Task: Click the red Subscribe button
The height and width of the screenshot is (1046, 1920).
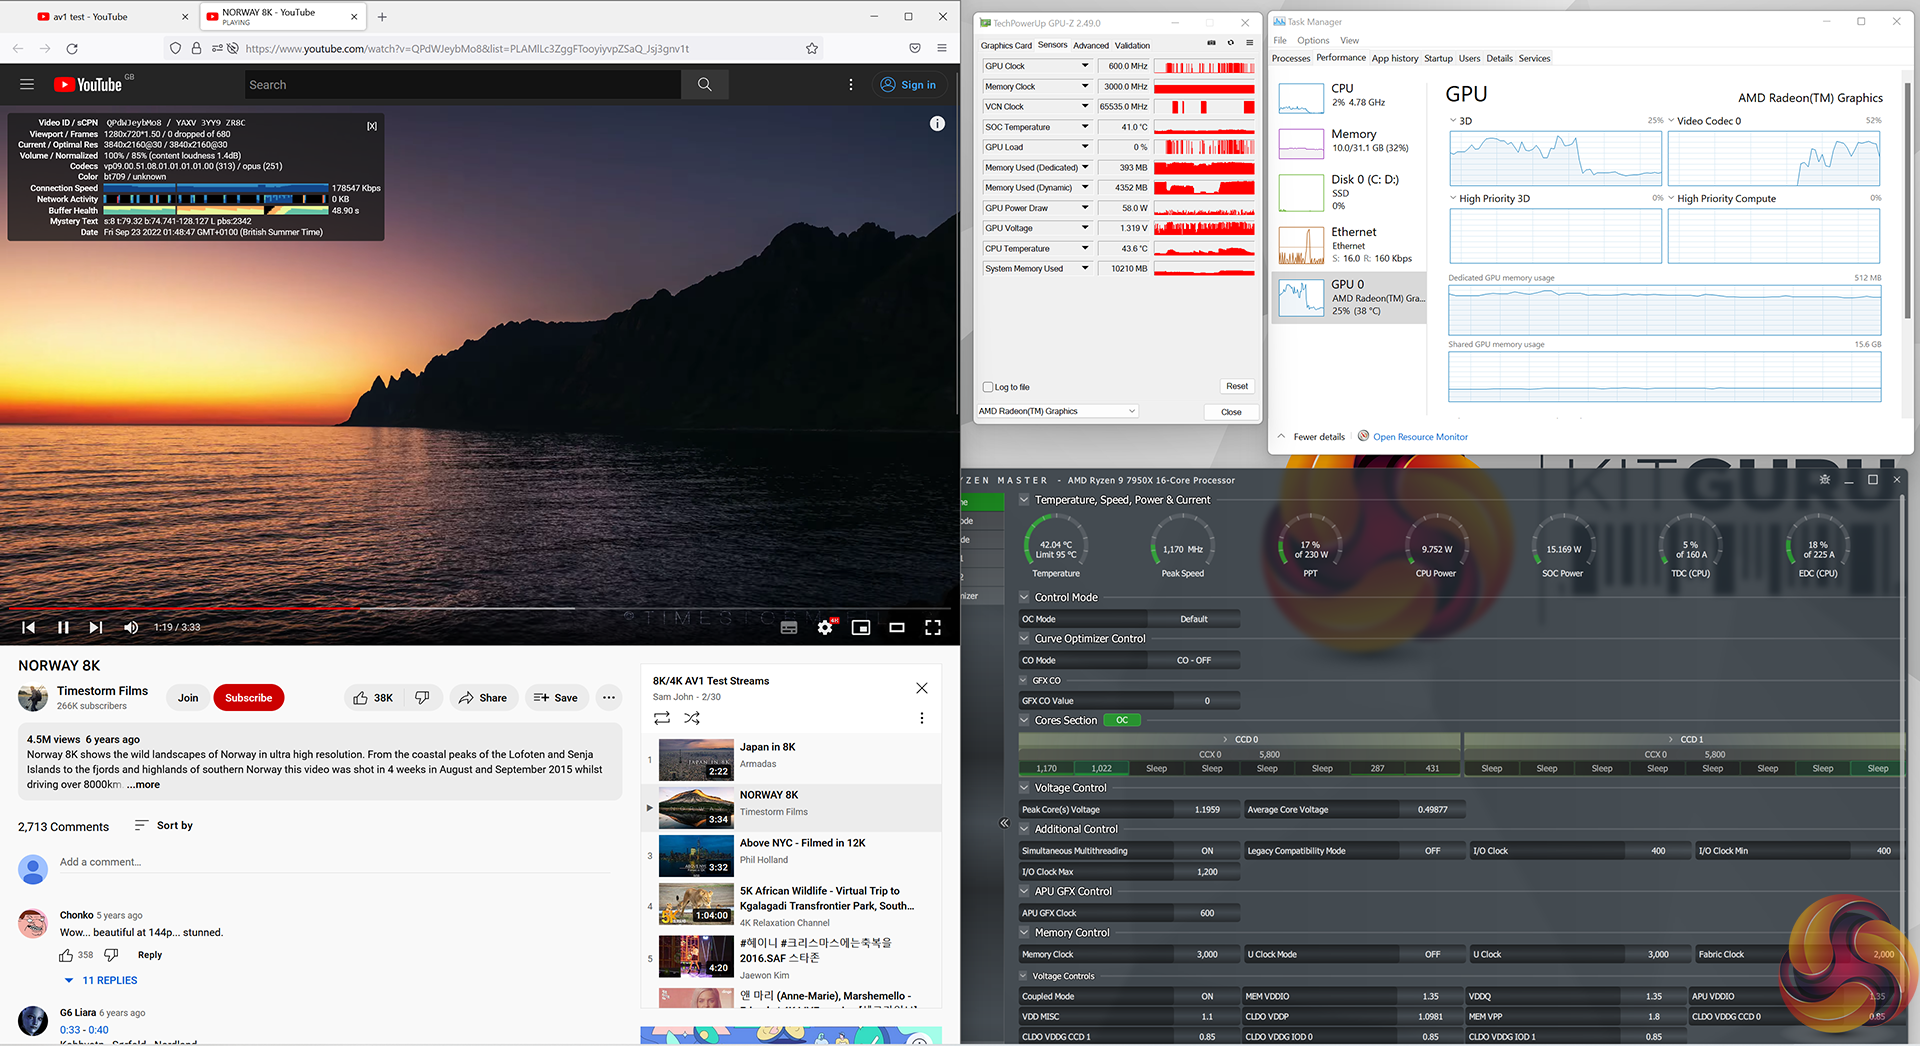Action: 248,698
